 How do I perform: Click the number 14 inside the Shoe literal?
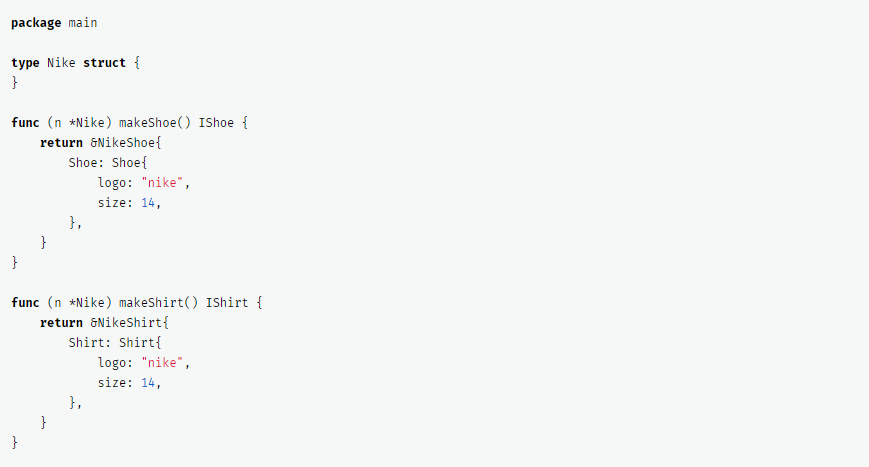[147, 203]
